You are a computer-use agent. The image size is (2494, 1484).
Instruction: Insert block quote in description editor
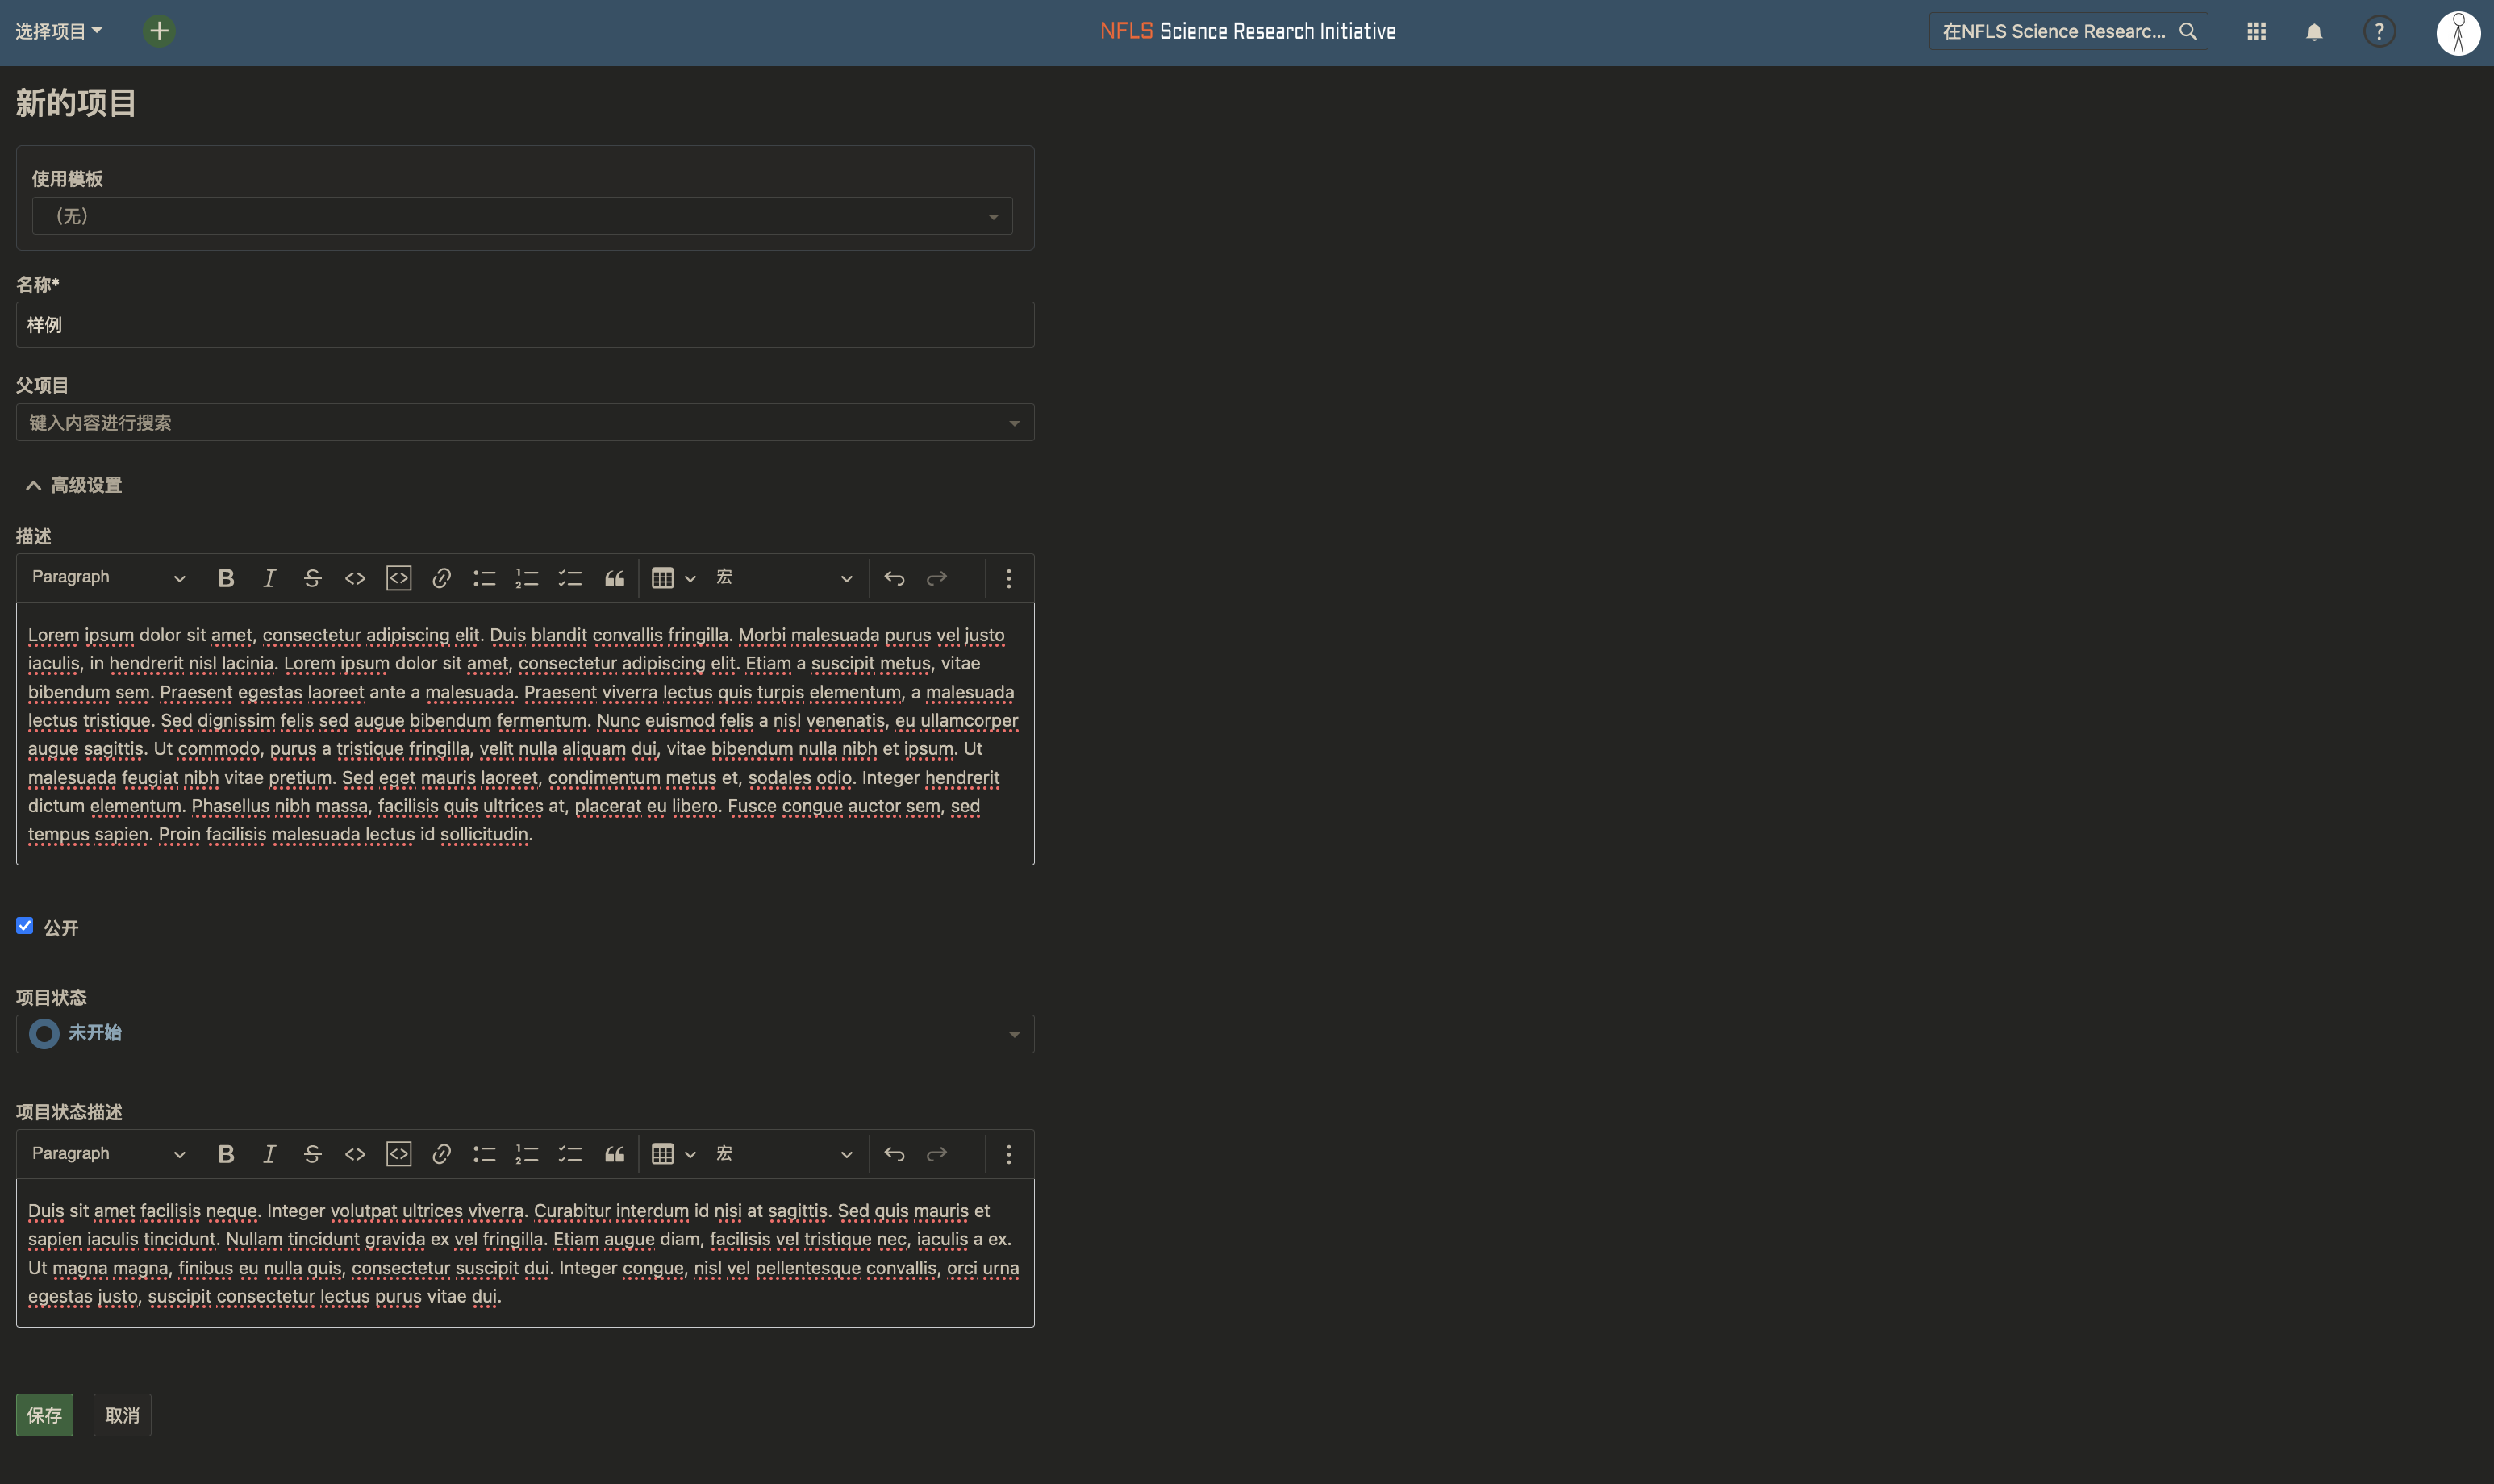(614, 578)
